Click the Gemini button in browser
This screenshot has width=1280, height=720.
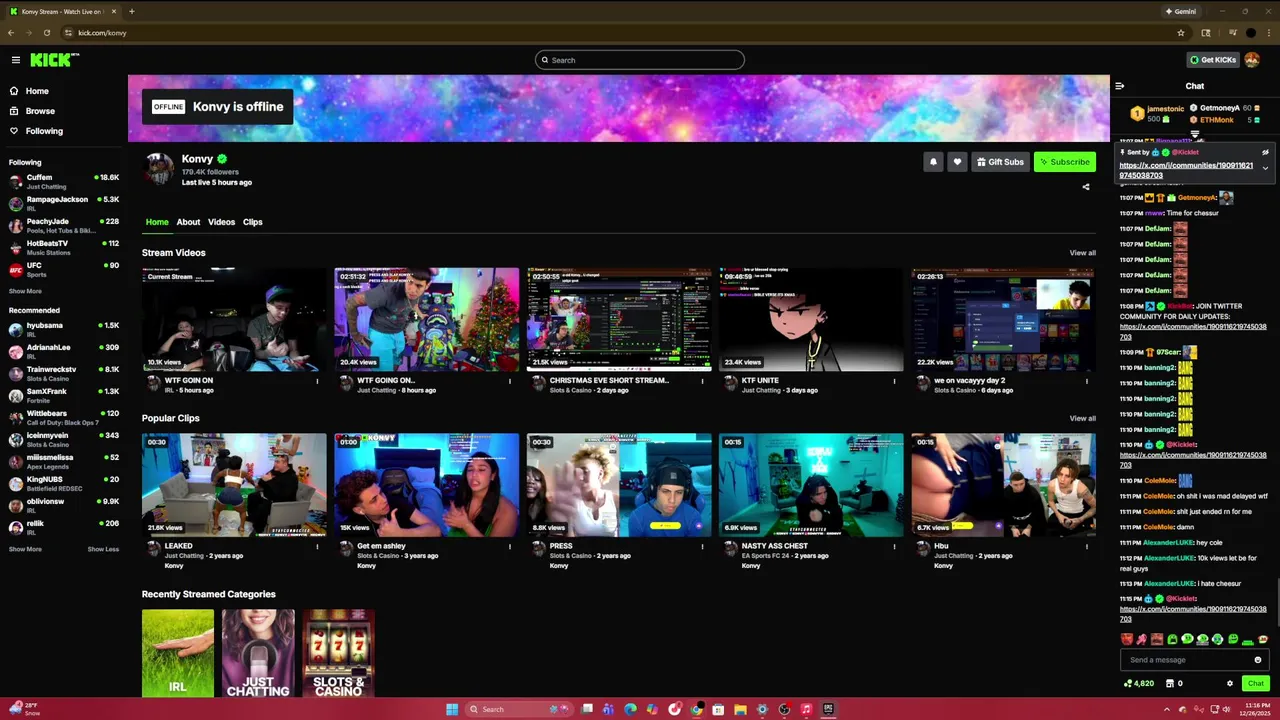pyautogui.click(x=1181, y=12)
